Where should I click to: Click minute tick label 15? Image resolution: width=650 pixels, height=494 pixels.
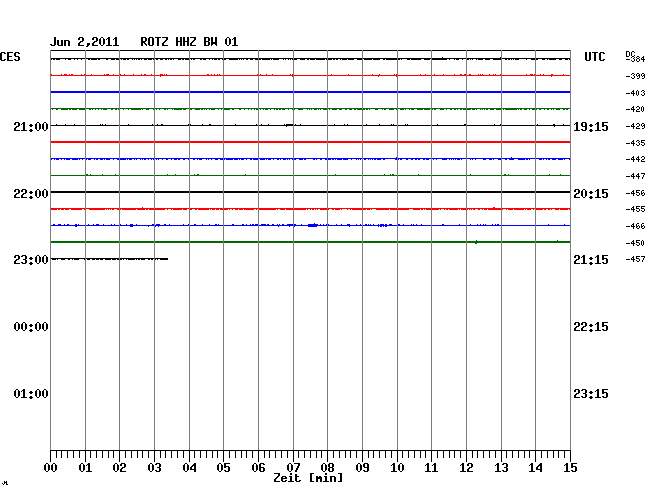pyautogui.click(x=570, y=467)
